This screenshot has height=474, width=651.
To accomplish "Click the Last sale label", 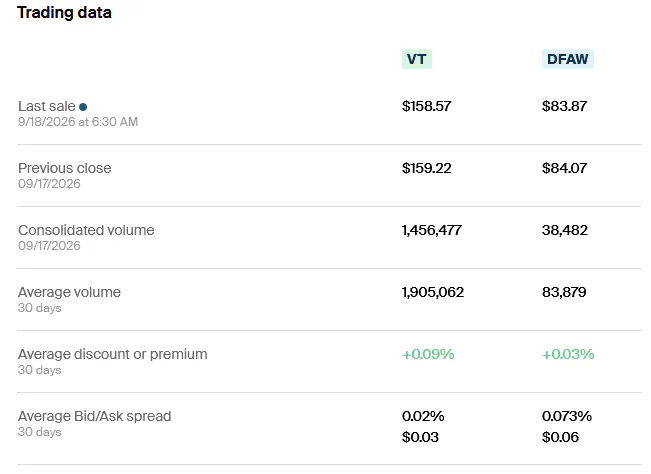I will (x=47, y=106).
